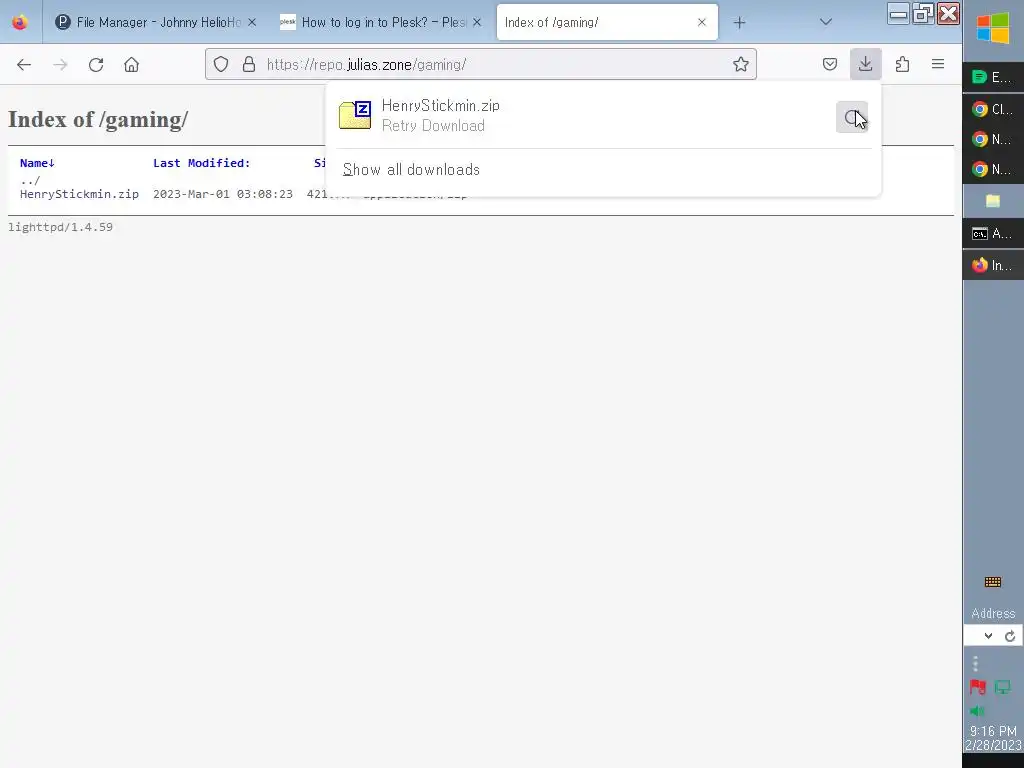Minimize the Firefox window
1024x768 pixels.
coord(898,14)
